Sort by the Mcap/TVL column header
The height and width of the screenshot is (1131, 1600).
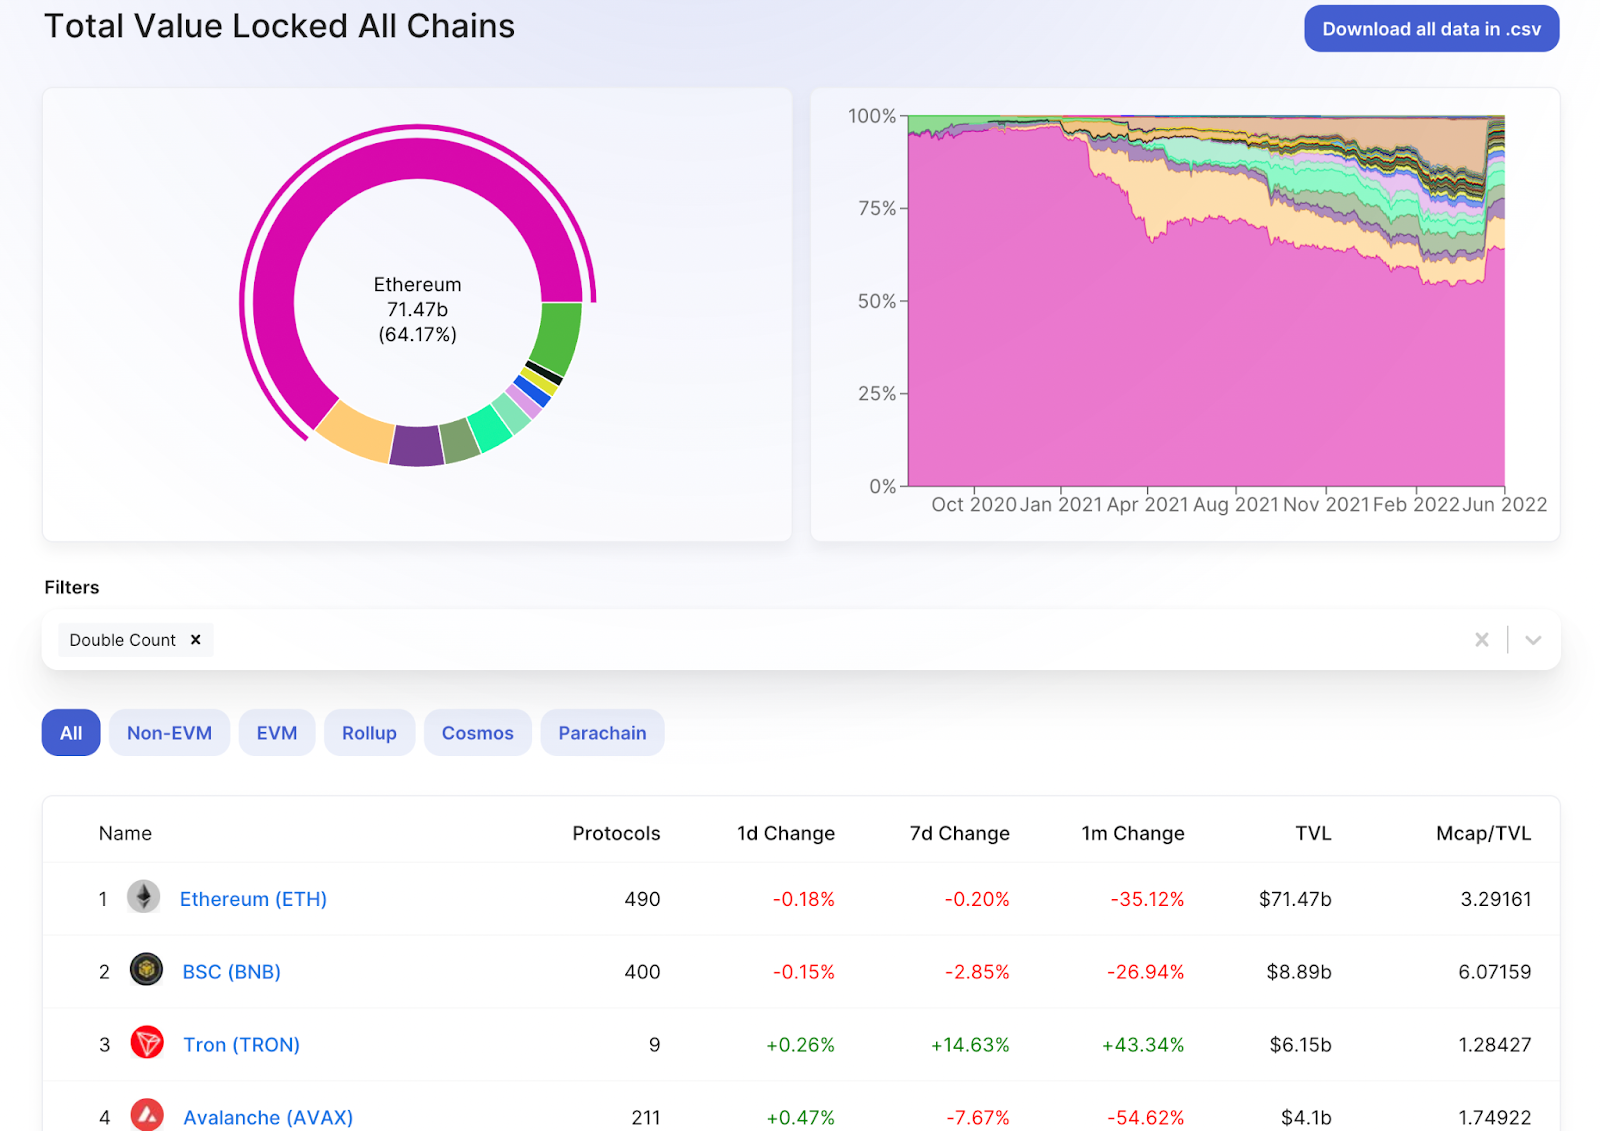click(1483, 833)
